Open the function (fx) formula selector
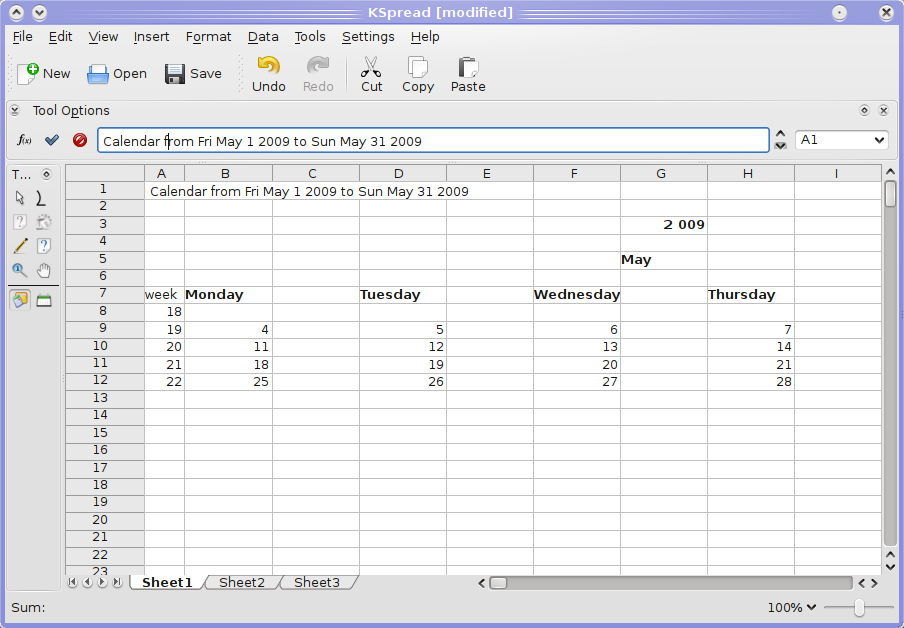Viewport: 904px width, 628px height. pyautogui.click(x=24, y=140)
